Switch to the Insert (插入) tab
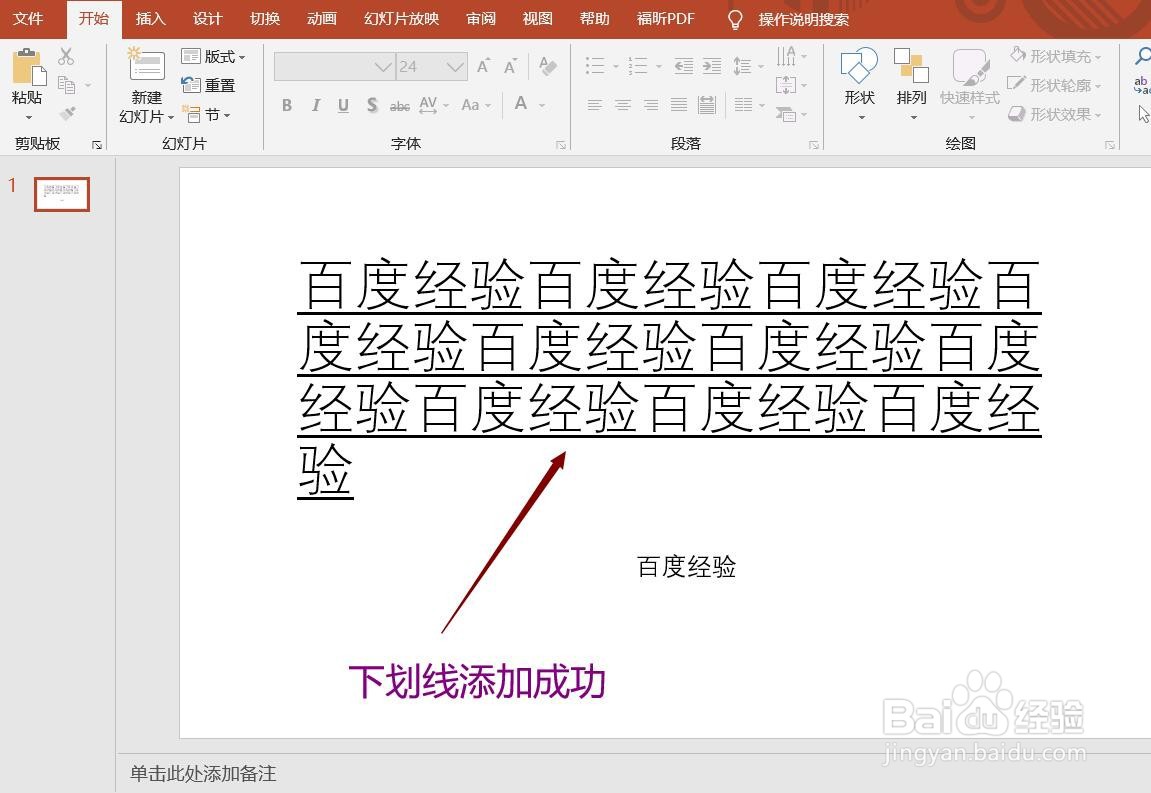The width and height of the screenshot is (1151, 793). click(x=150, y=19)
